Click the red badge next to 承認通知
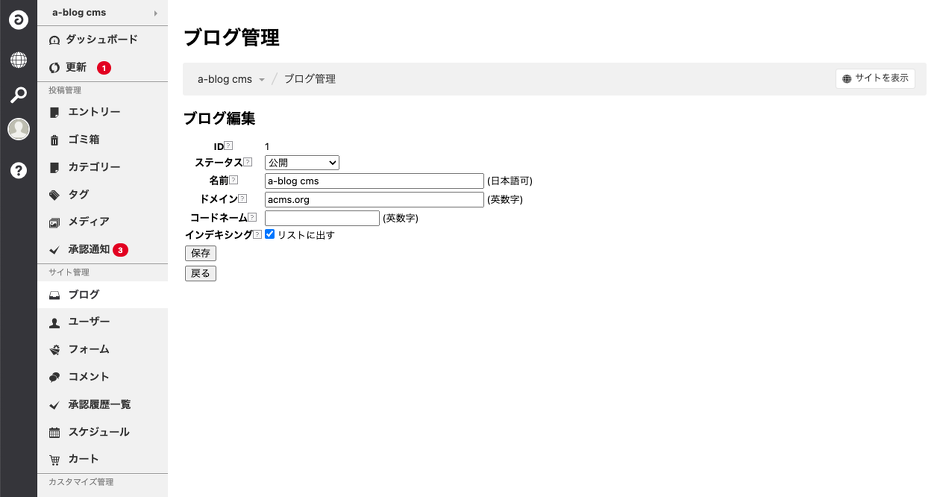The image size is (940, 497). (x=120, y=250)
